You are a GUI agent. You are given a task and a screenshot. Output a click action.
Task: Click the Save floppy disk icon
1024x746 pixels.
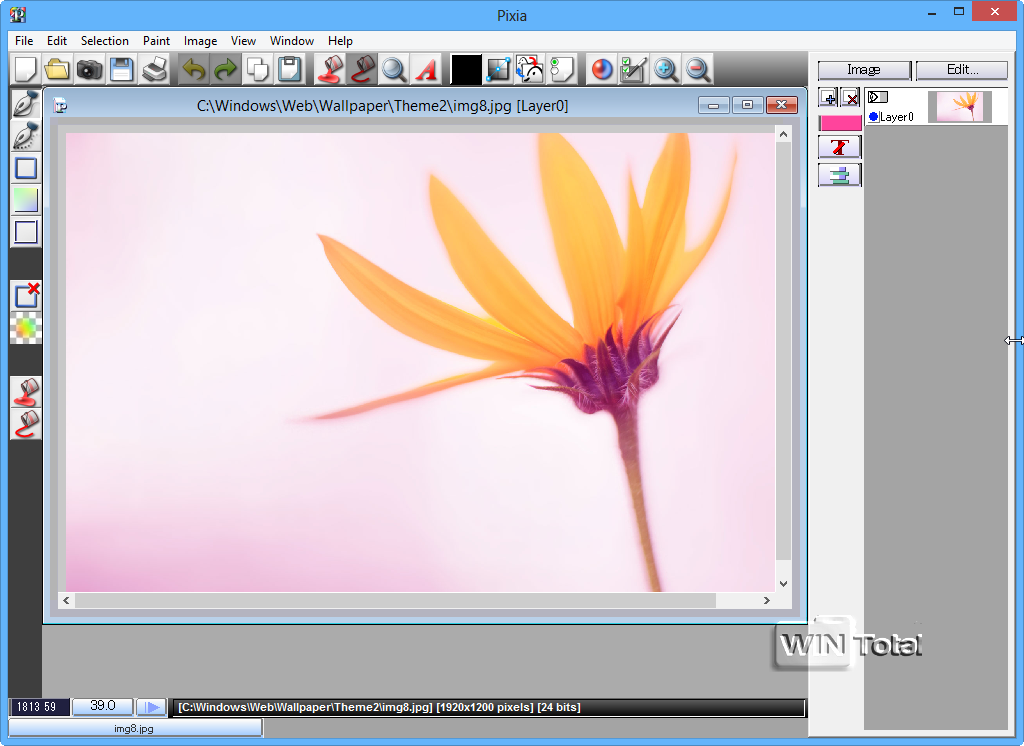[121, 69]
